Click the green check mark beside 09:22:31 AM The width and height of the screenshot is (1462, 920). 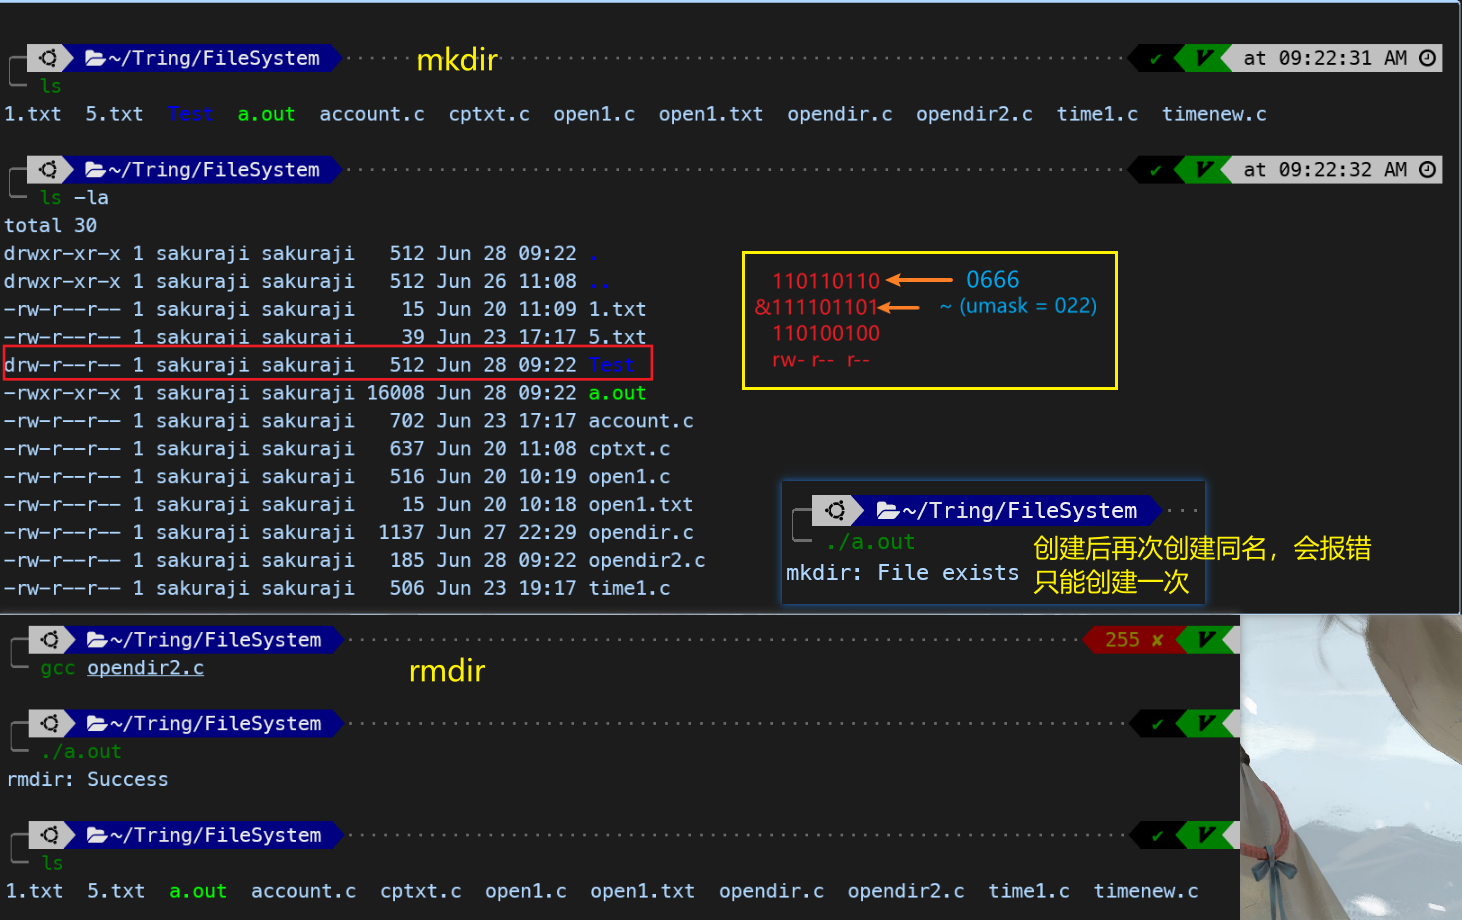[1156, 59]
